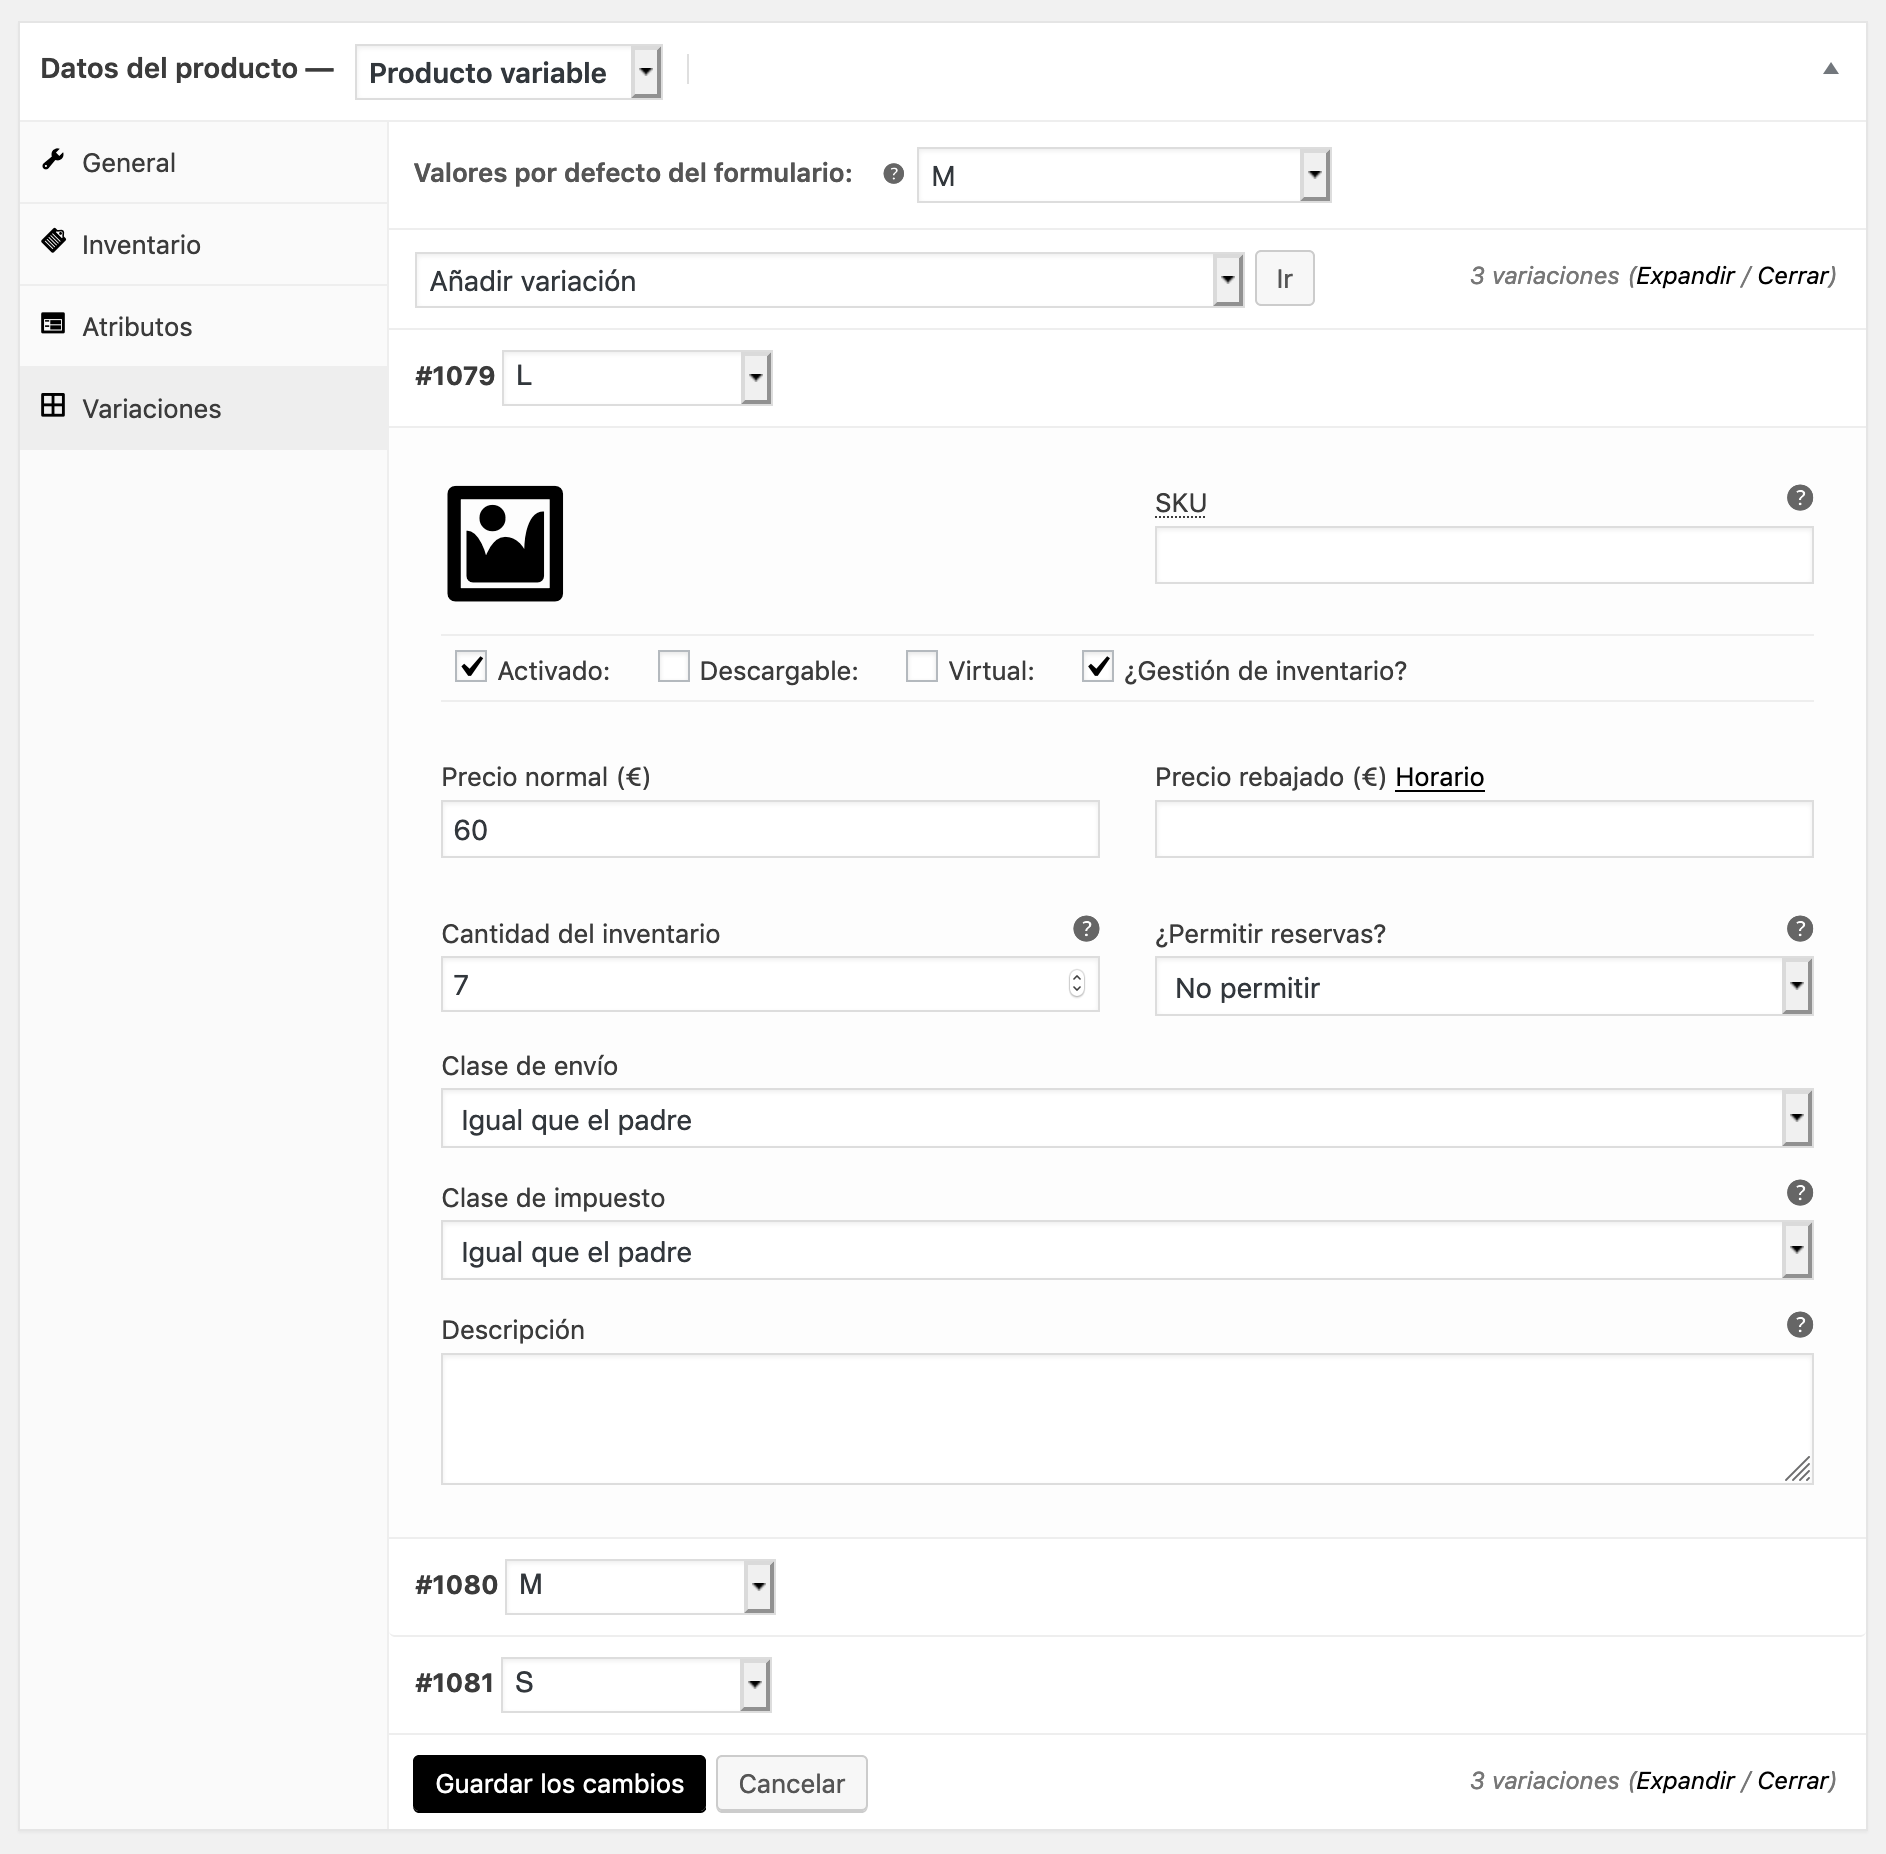Click the help icon next to SKU
The width and height of the screenshot is (1886, 1854).
click(1799, 498)
